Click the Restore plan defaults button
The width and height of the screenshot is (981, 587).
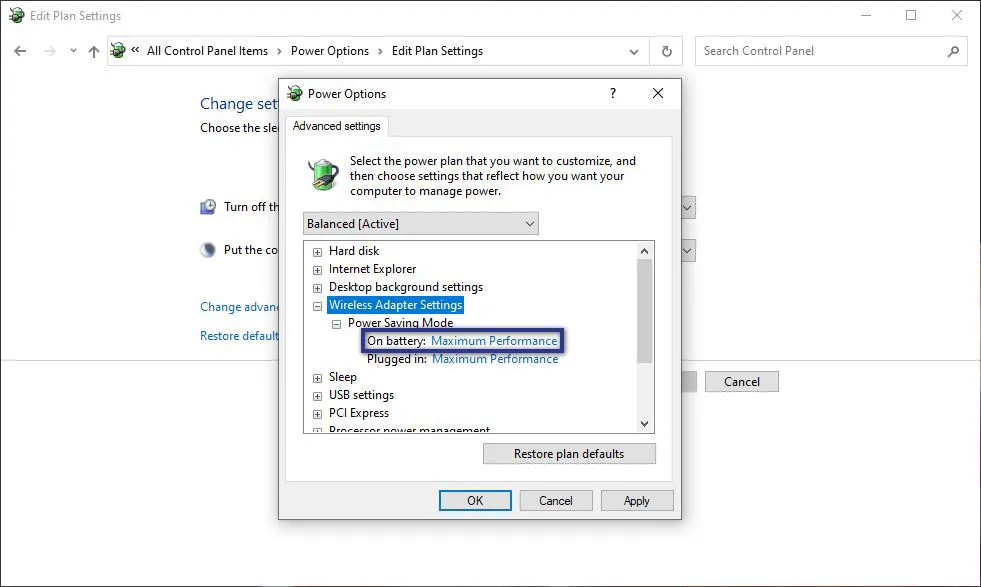[x=569, y=453]
